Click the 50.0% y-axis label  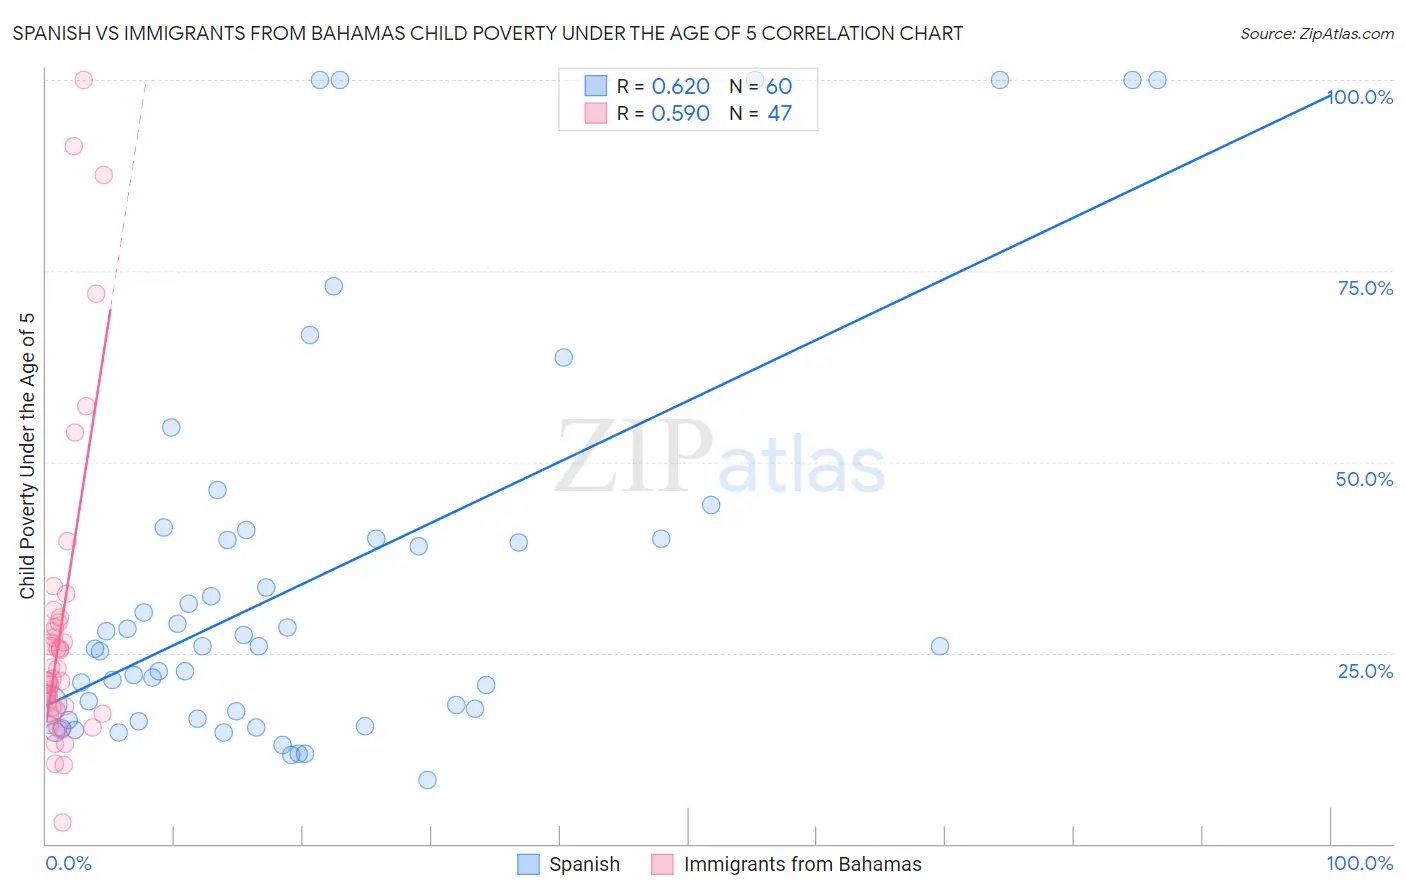[1364, 479]
